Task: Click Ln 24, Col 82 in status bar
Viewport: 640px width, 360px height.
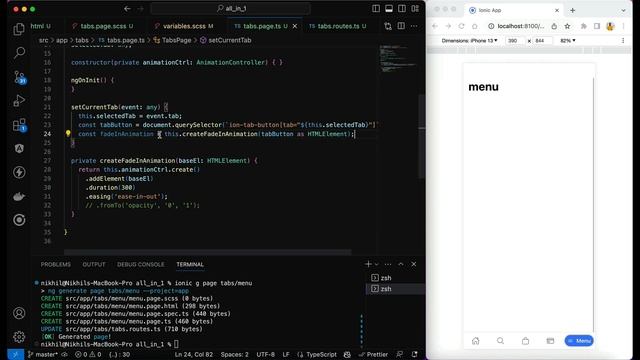Action: point(194,354)
